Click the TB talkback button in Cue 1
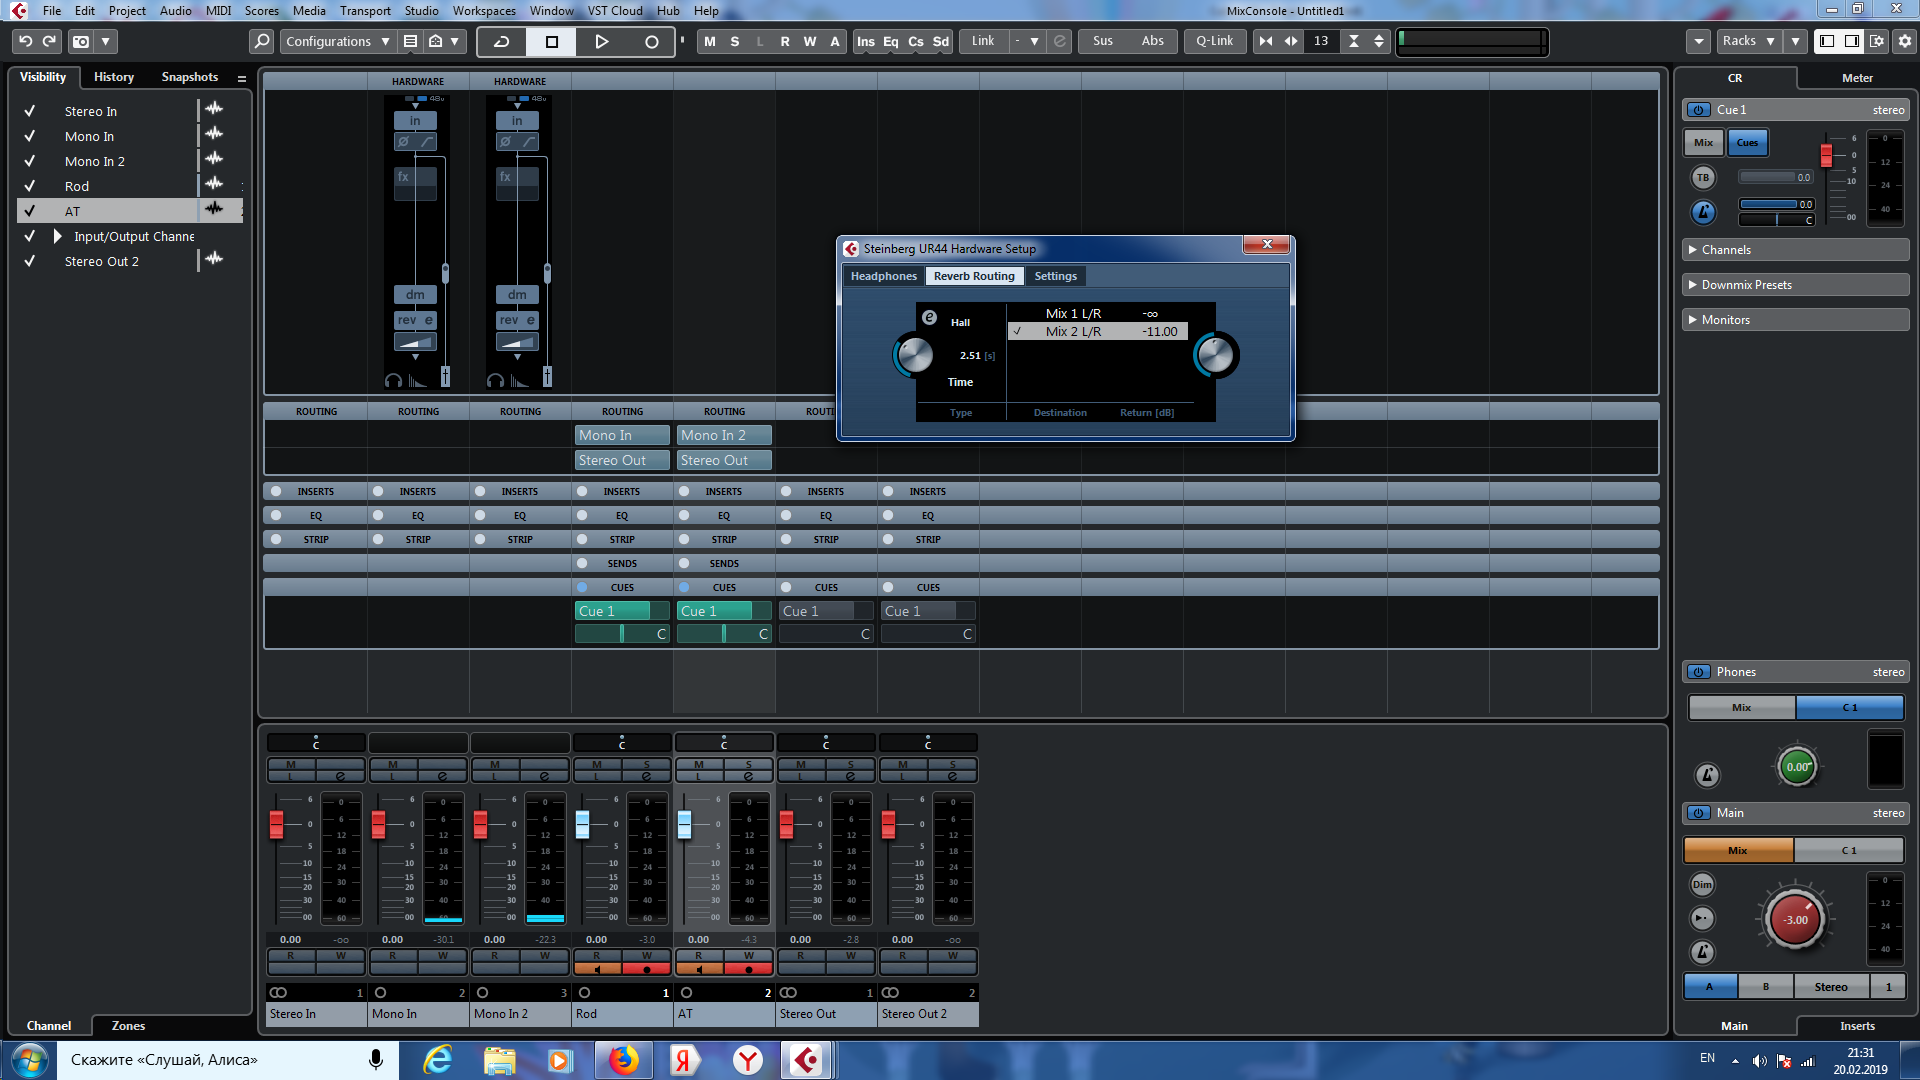Screen dimensions: 1920x1080 tap(1703, 178)
